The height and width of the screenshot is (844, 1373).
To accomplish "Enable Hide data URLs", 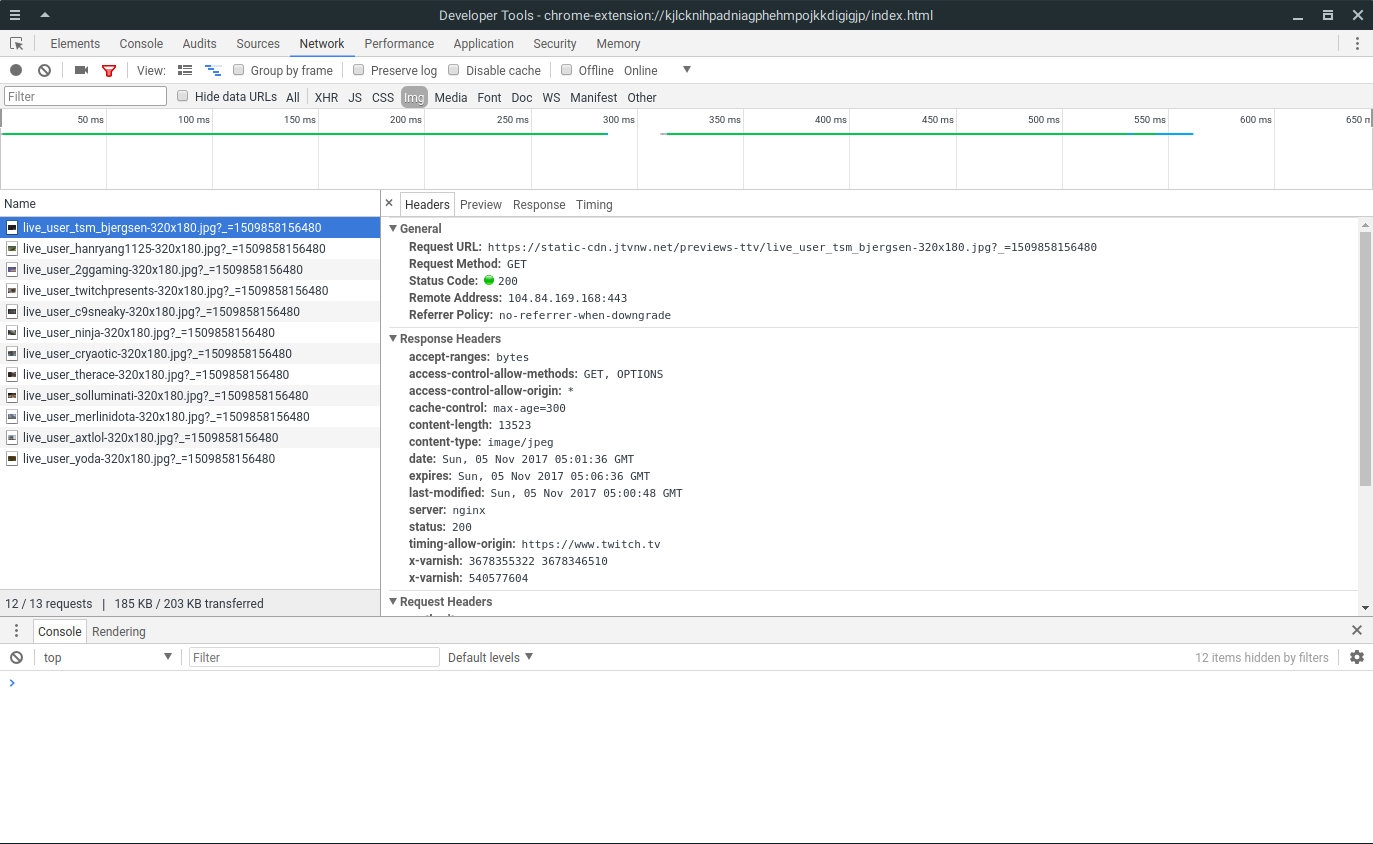I will click(182, 97).
